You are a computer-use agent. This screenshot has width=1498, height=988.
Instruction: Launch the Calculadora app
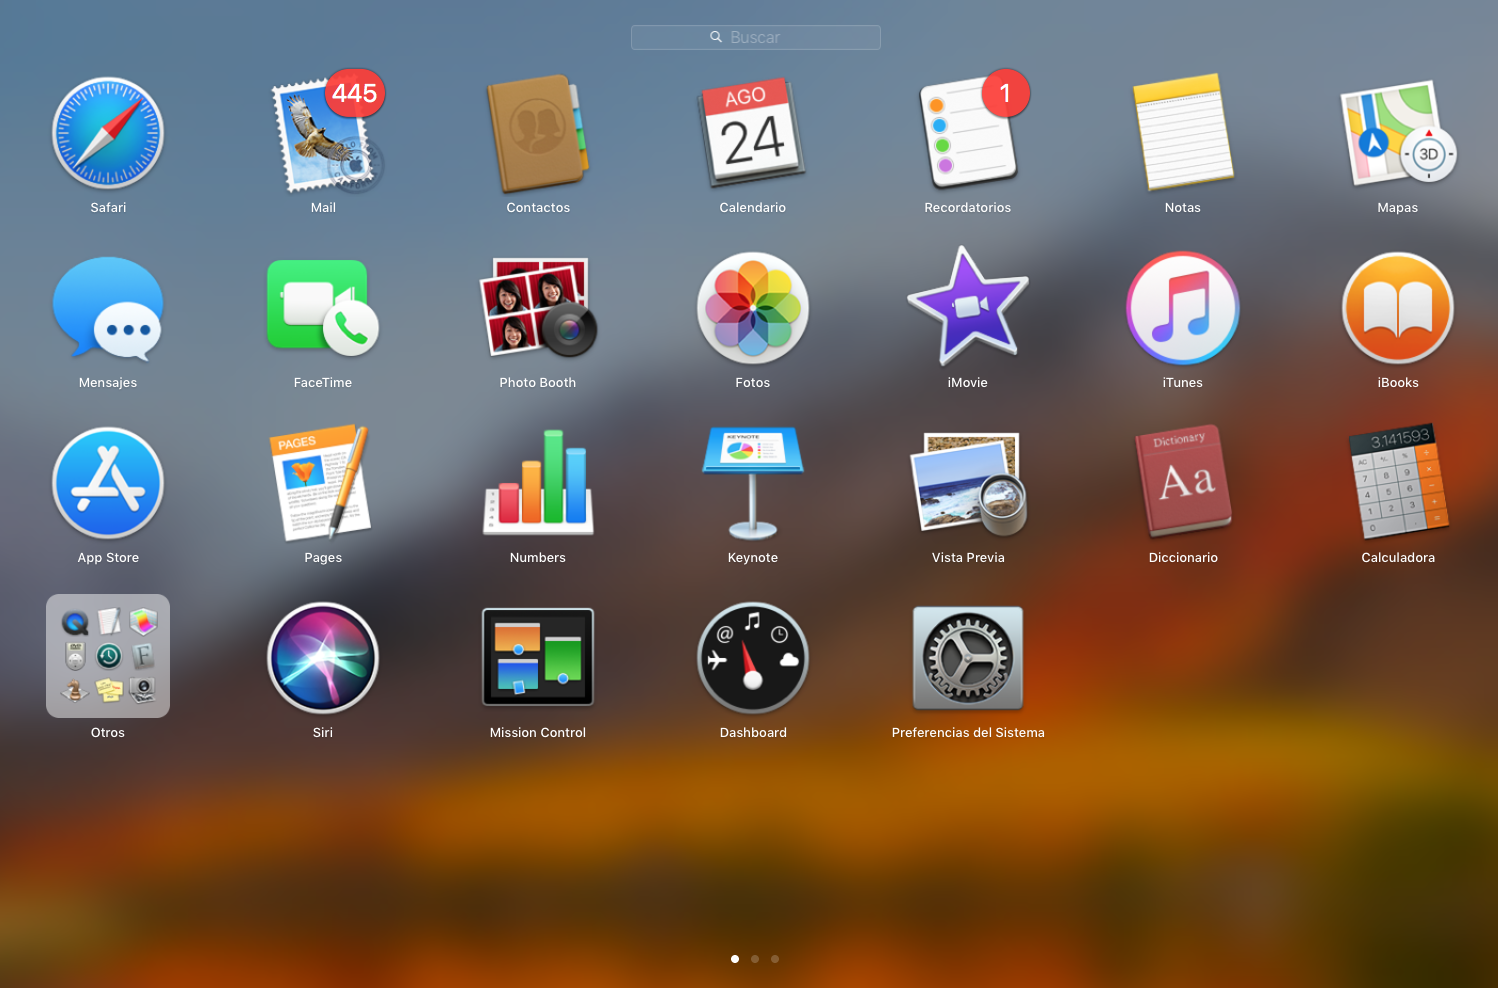tap(1398, 483)
